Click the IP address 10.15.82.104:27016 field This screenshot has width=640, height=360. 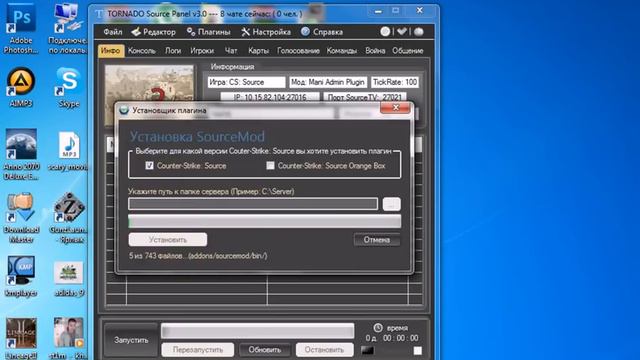(x=270, y=97)
